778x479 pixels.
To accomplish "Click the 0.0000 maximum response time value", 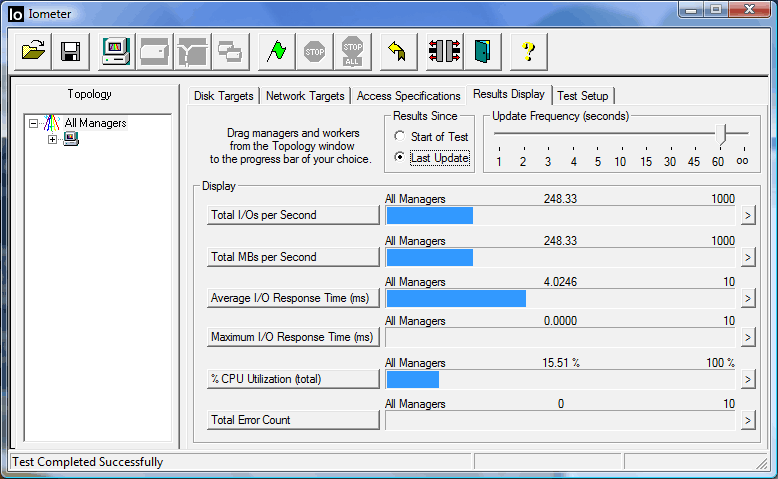I will point(560,321).
